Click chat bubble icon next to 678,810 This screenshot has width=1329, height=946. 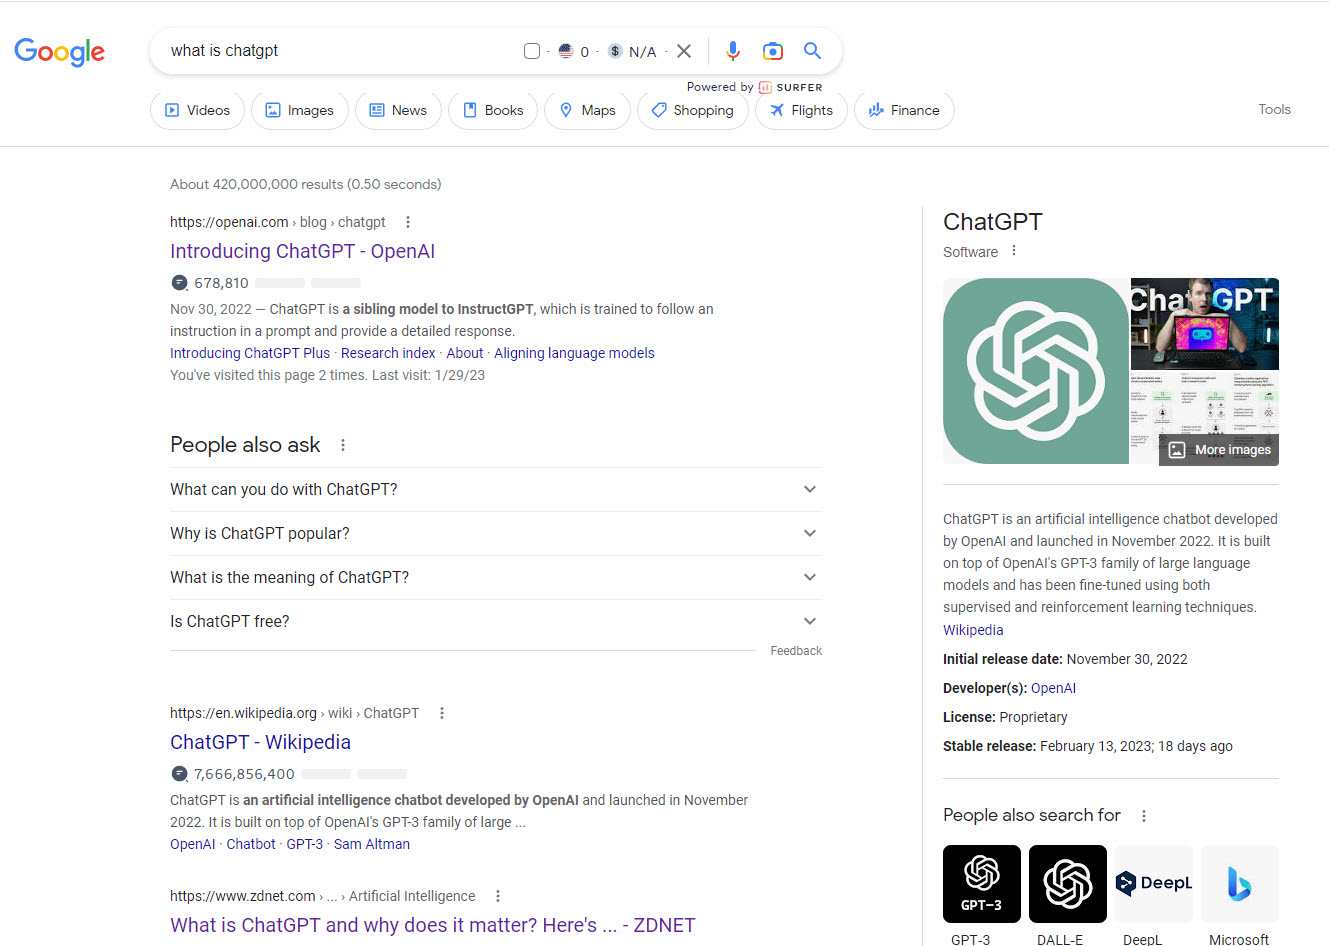pyautogui.click(x=179, y=283)
